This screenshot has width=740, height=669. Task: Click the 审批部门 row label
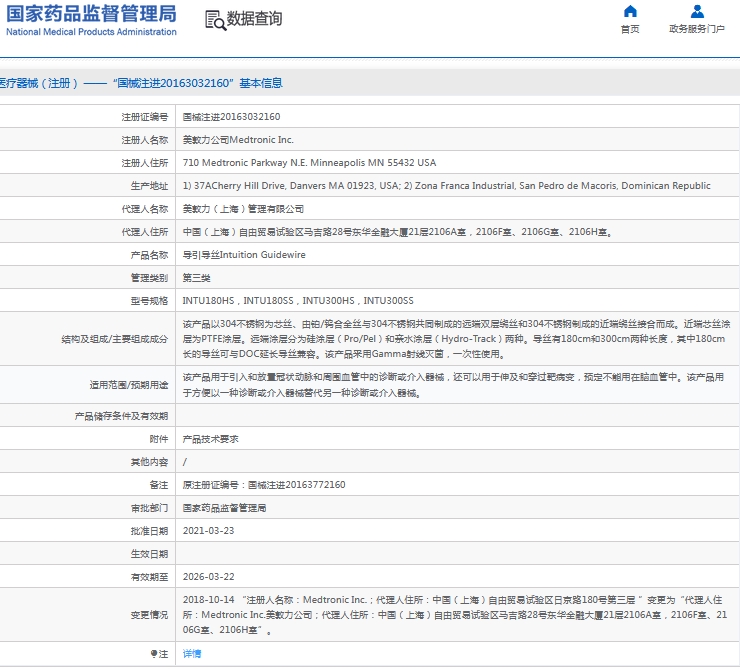[149, 508]
